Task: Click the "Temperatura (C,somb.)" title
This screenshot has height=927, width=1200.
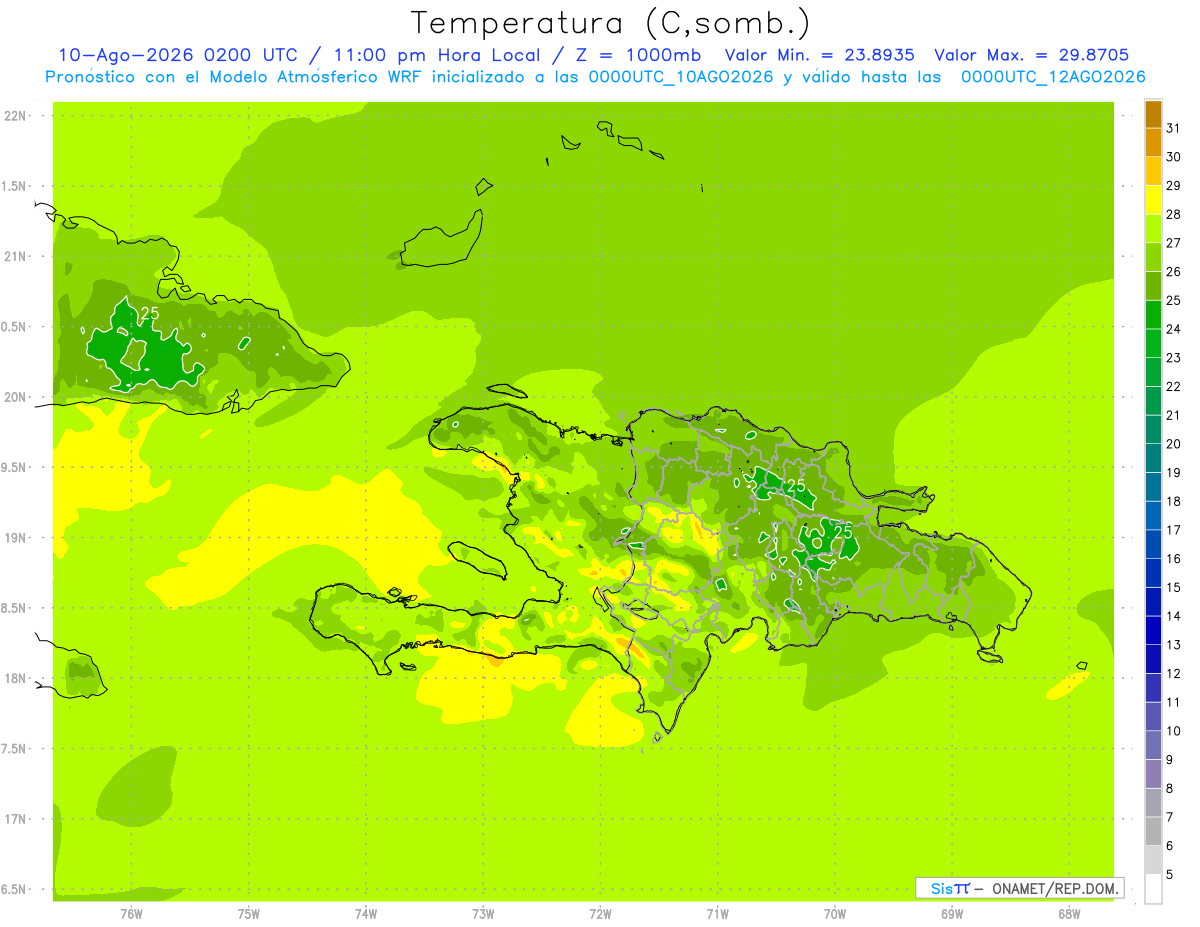Action: click(x=611, y=23)
